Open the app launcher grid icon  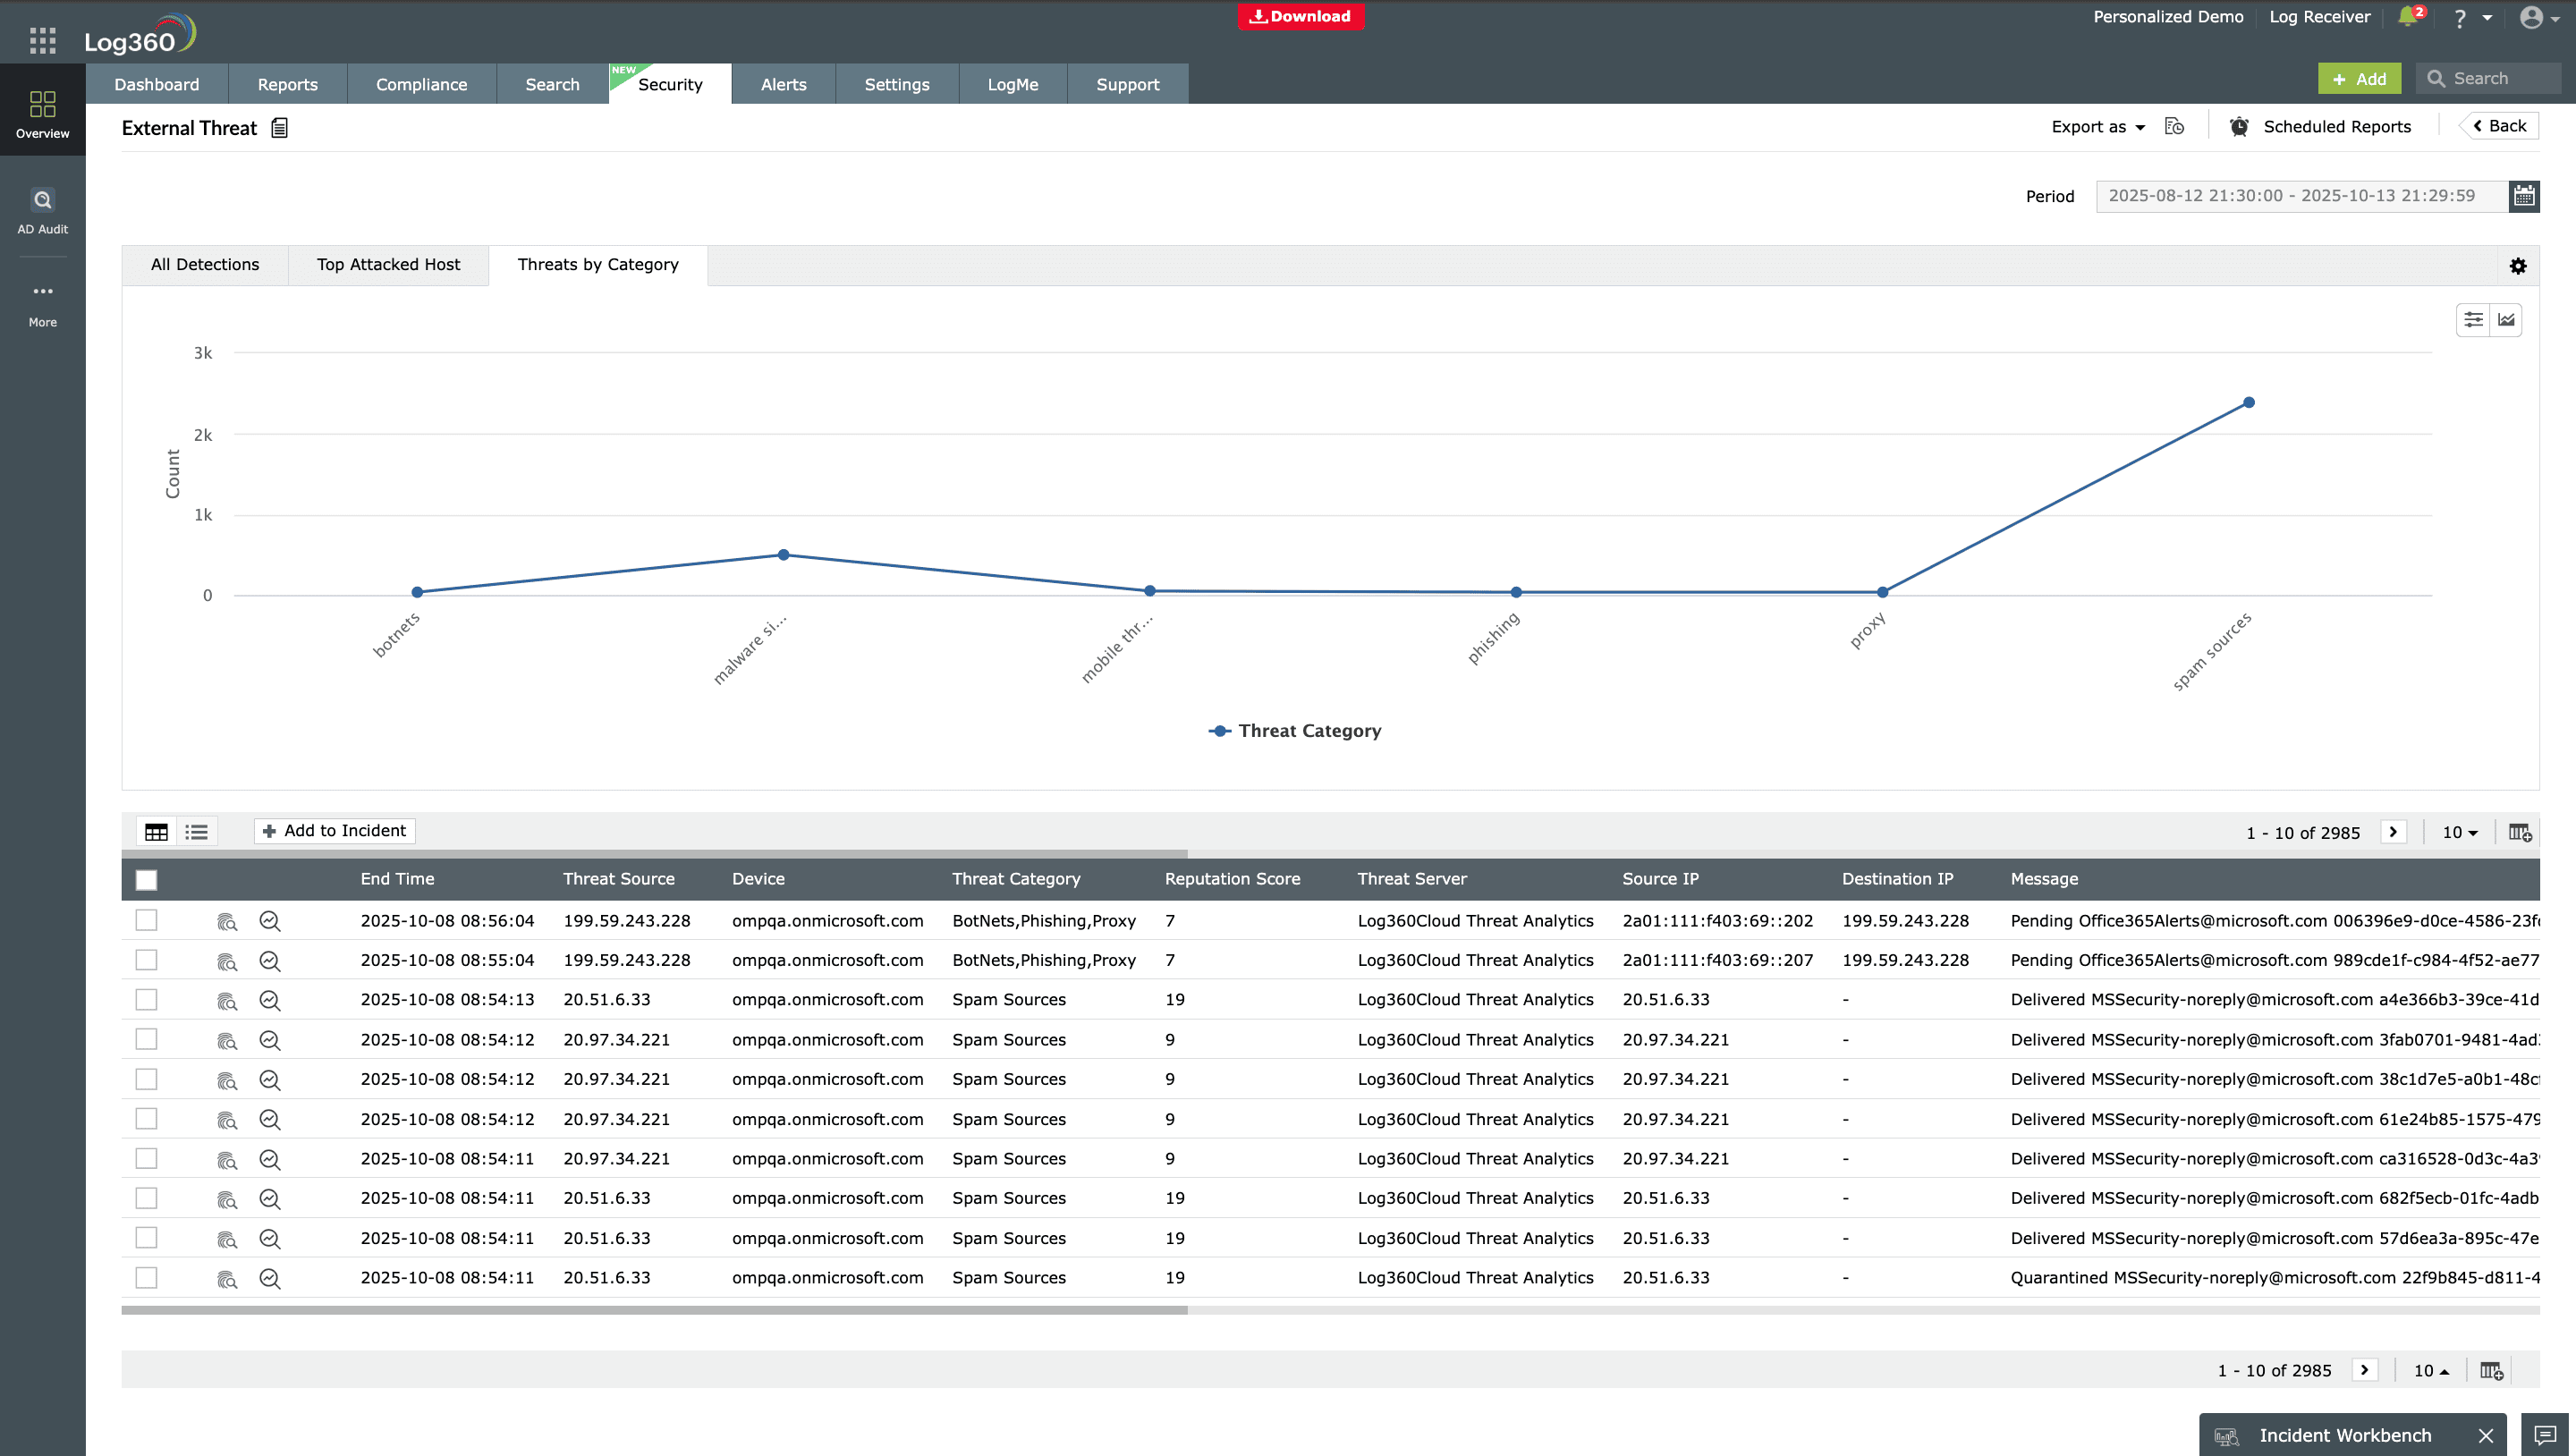42,40
